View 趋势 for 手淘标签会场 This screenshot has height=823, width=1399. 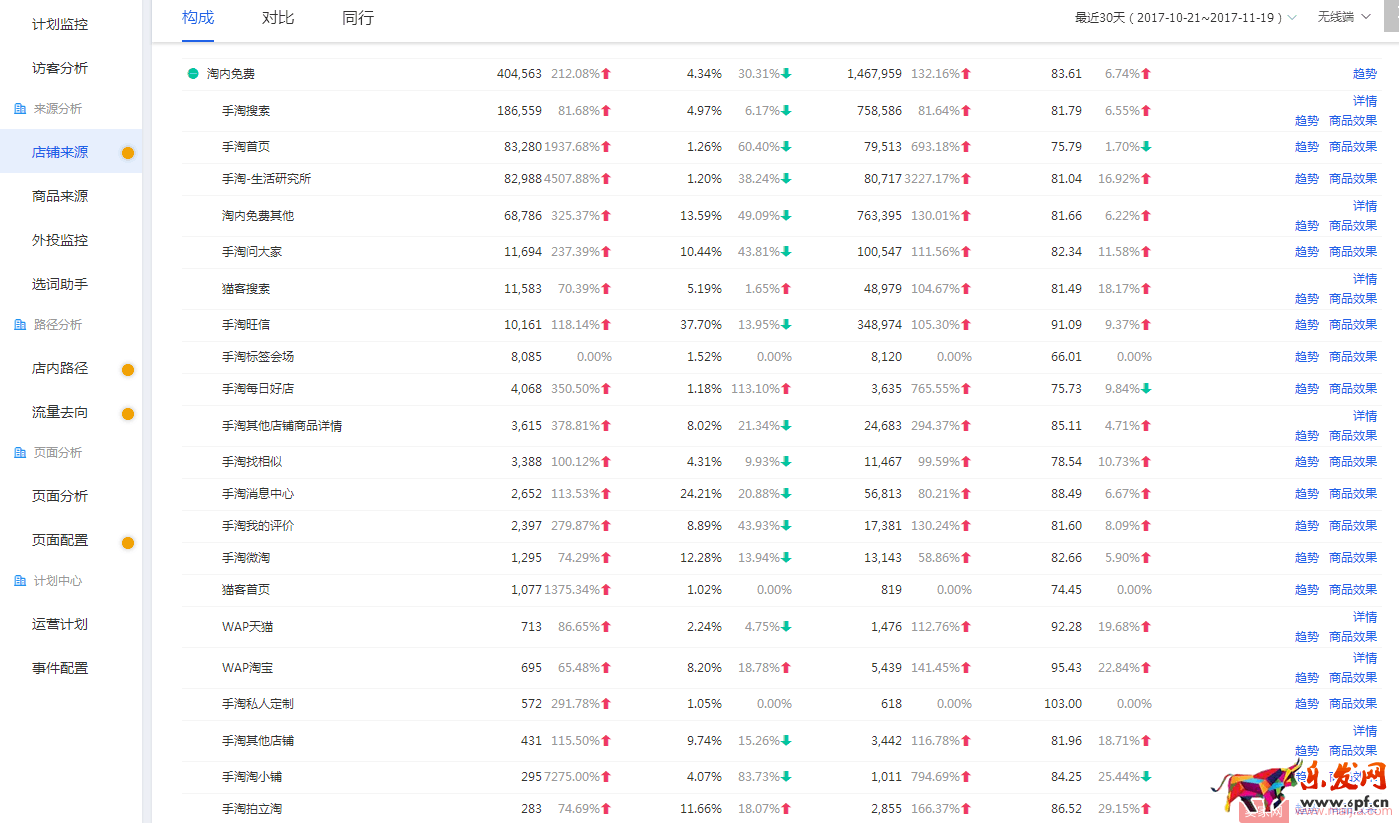pos(1307,357)
